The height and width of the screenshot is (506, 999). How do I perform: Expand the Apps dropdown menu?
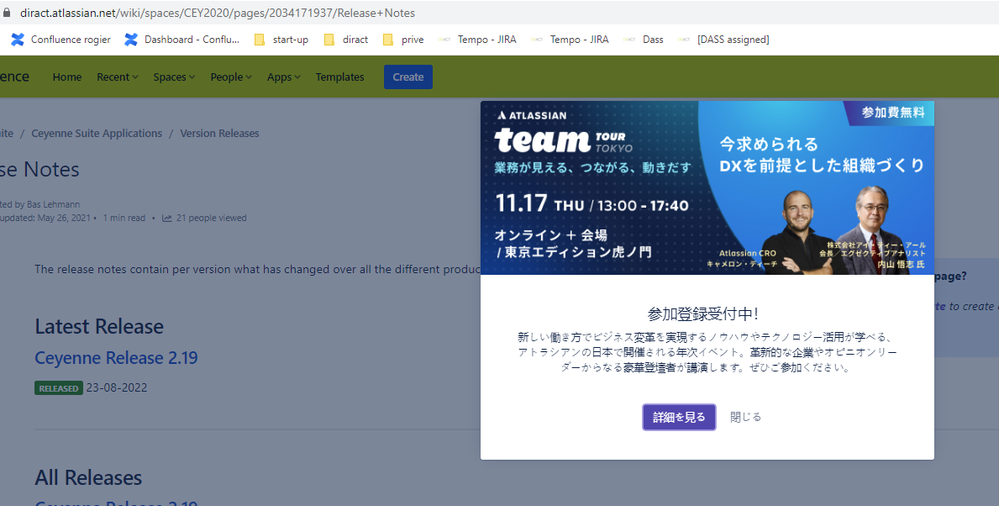[284, 77]
